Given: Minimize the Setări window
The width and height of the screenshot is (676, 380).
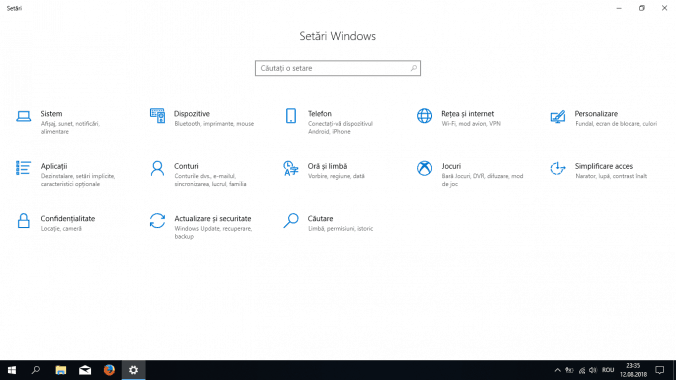Looking at the screenshot, I should click(x=619, y=8).
